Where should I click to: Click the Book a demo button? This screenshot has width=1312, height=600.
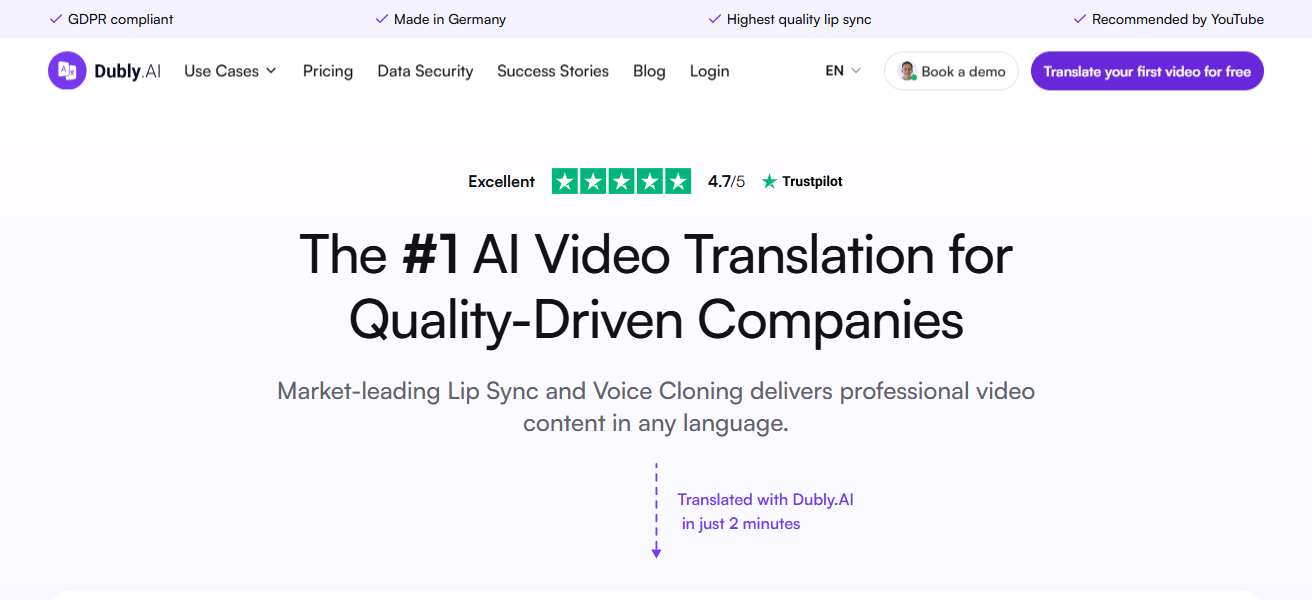[950, 71]
